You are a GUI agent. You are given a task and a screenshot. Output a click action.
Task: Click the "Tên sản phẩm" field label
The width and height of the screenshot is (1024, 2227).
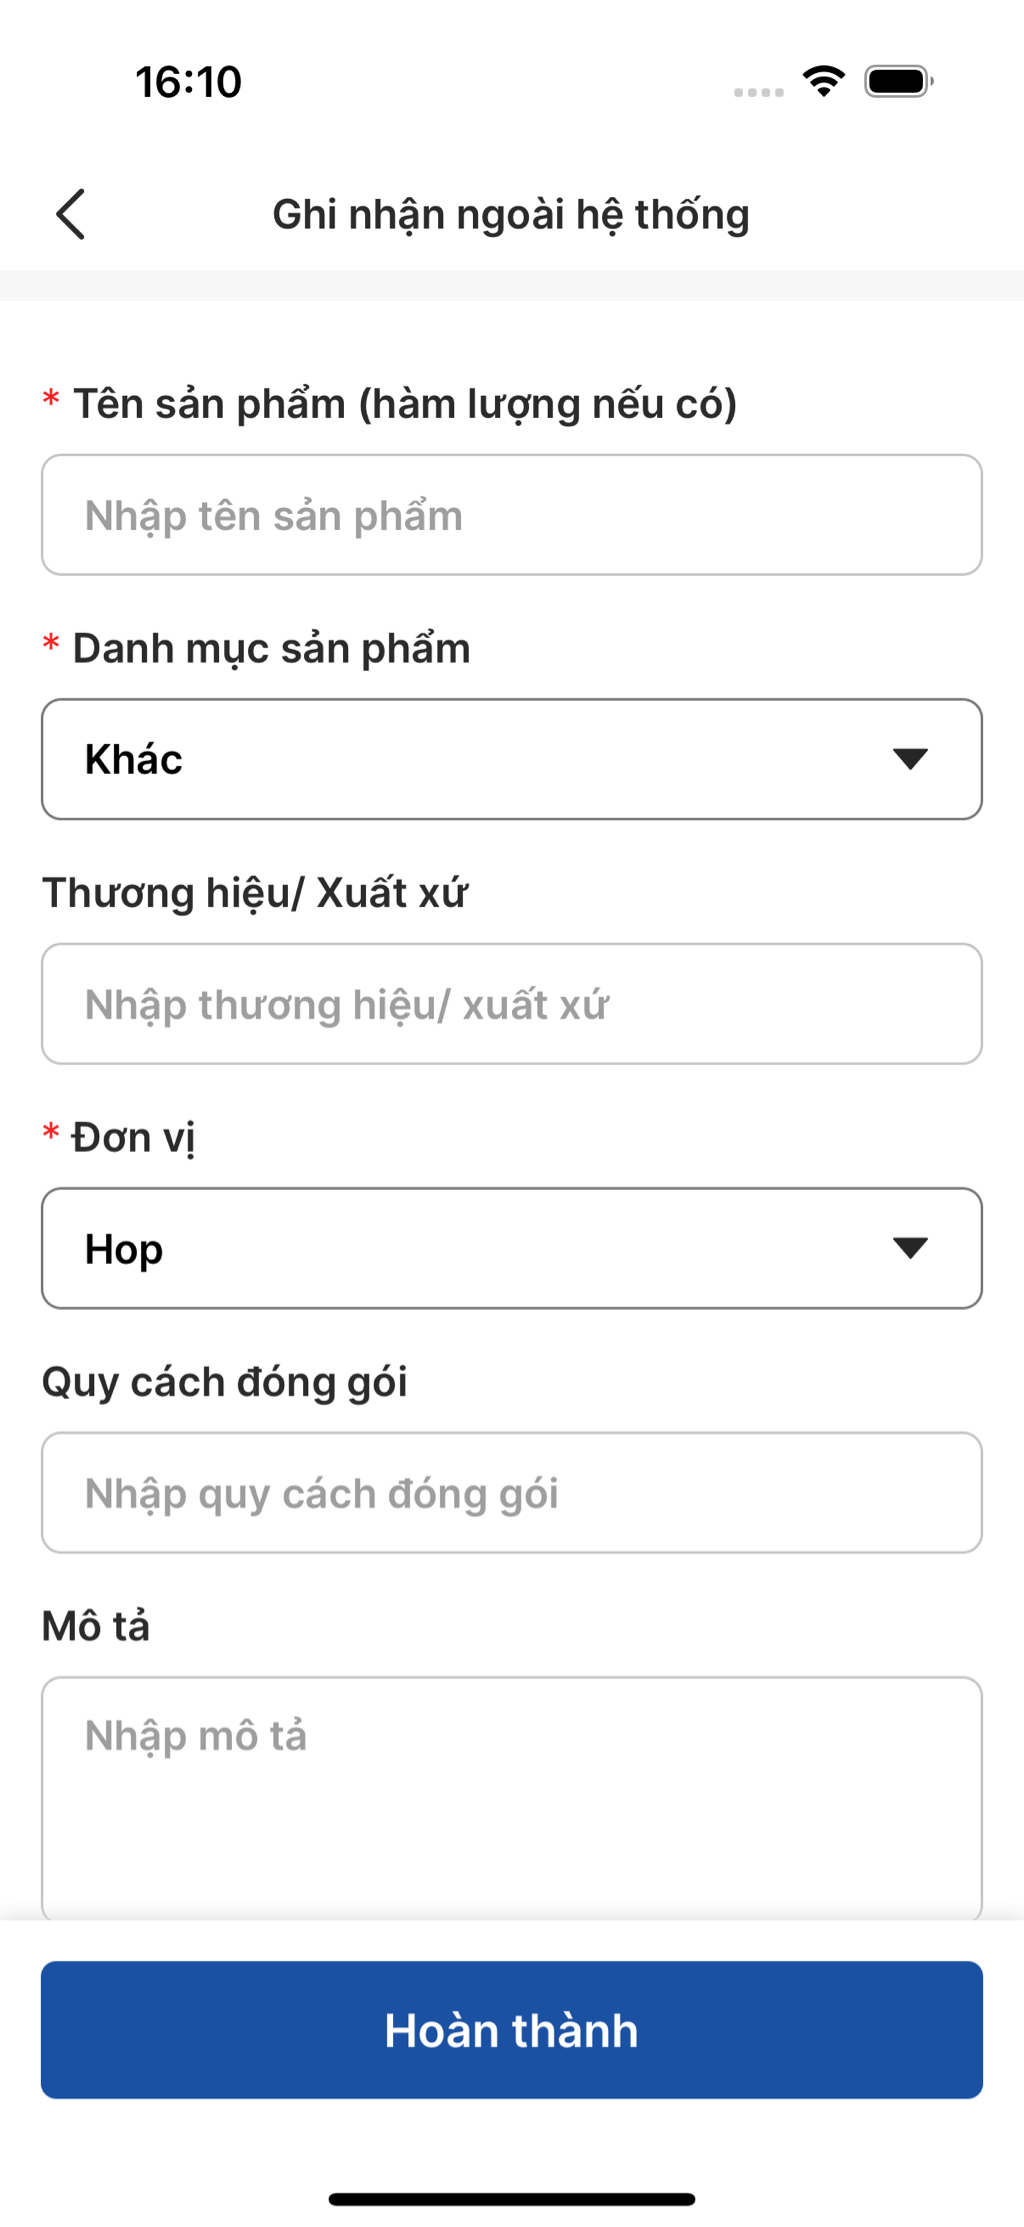click(x=405, y=404)
